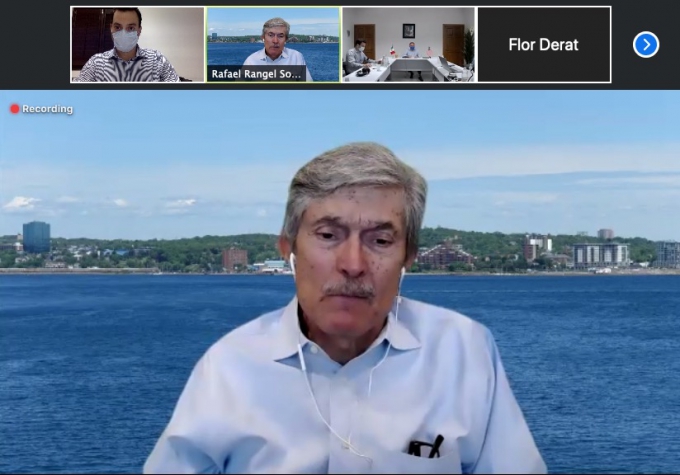680x475 pixels.
Task: Click the "Rafael Rangel So..." name label
Action: coord(257,74)
